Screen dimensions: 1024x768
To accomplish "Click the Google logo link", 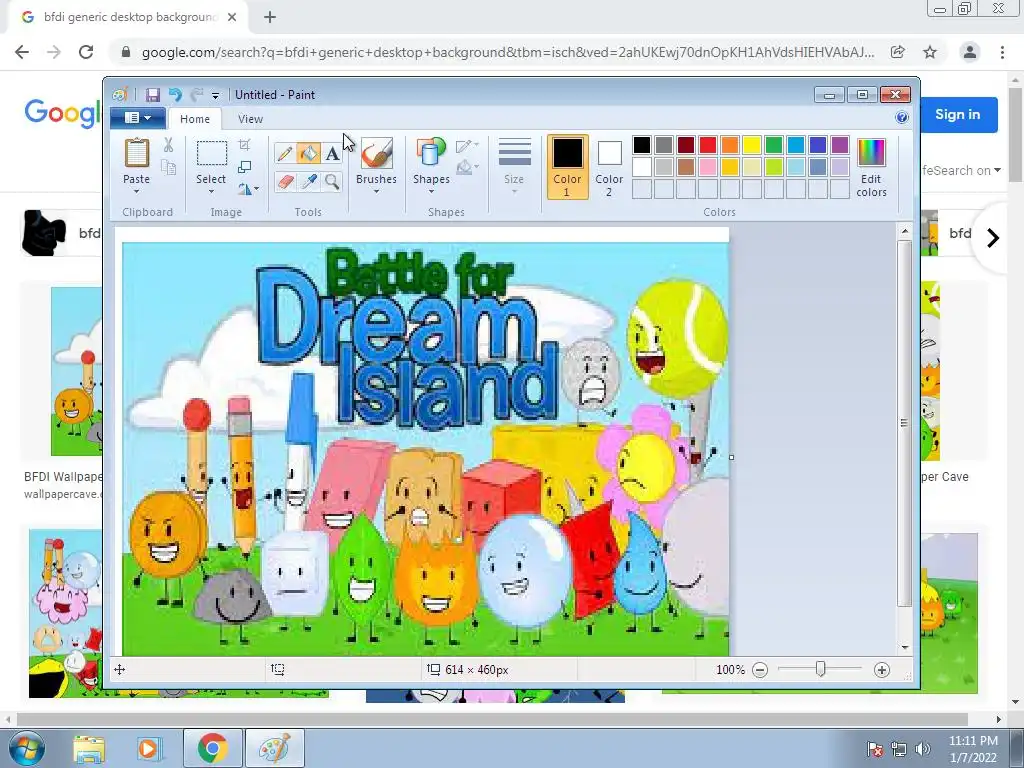I will point(63,114).
